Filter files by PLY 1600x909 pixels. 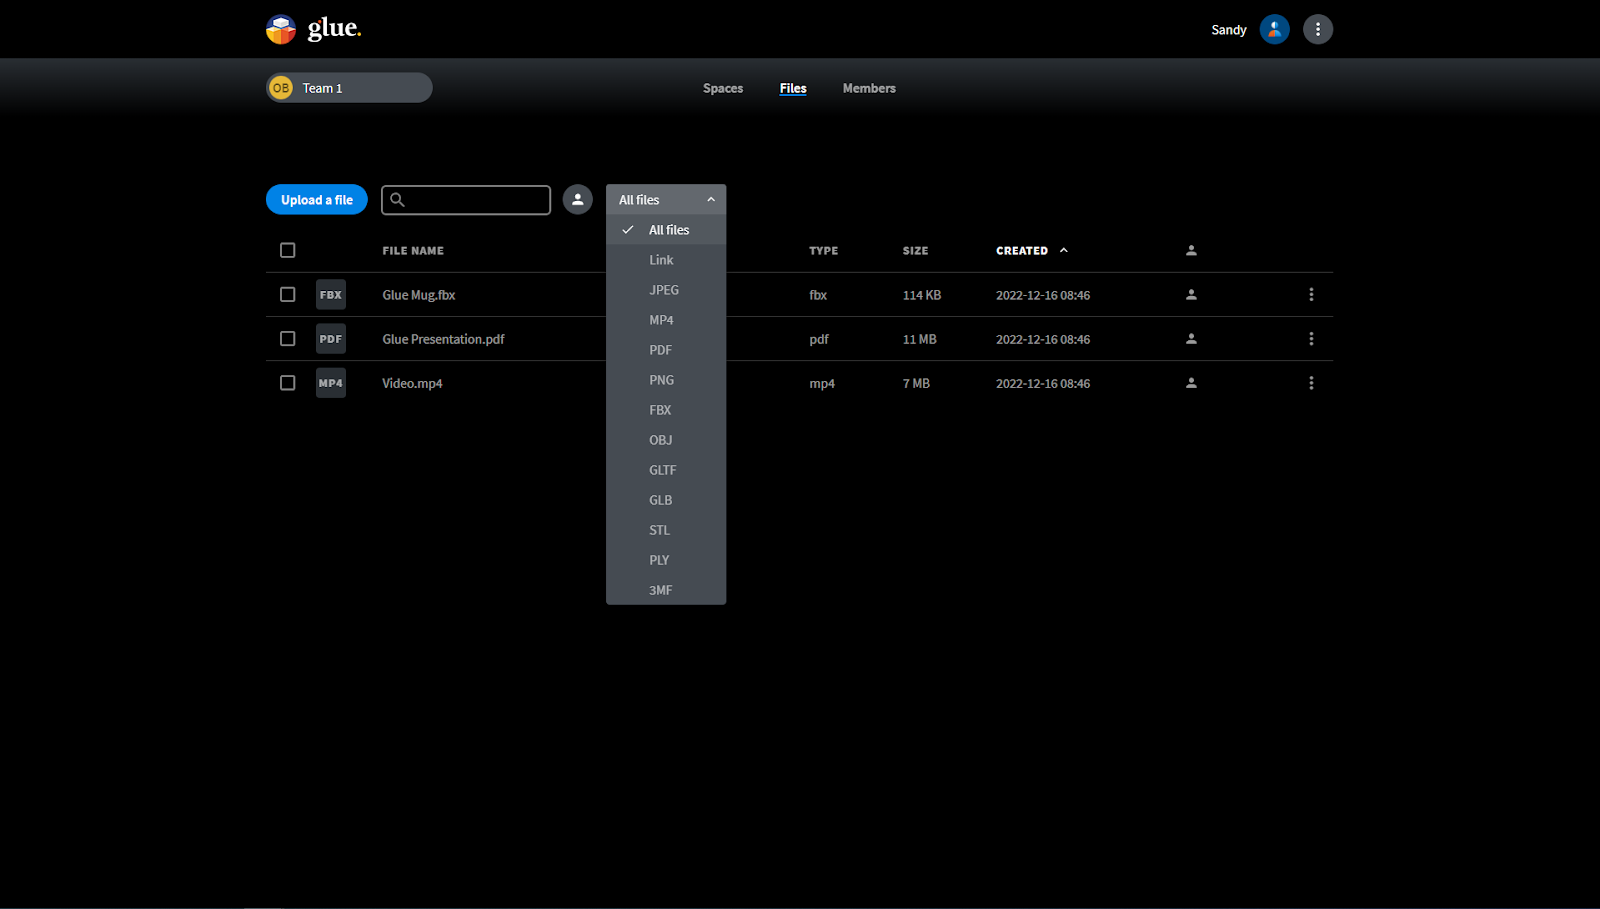(x=666, y=560)
